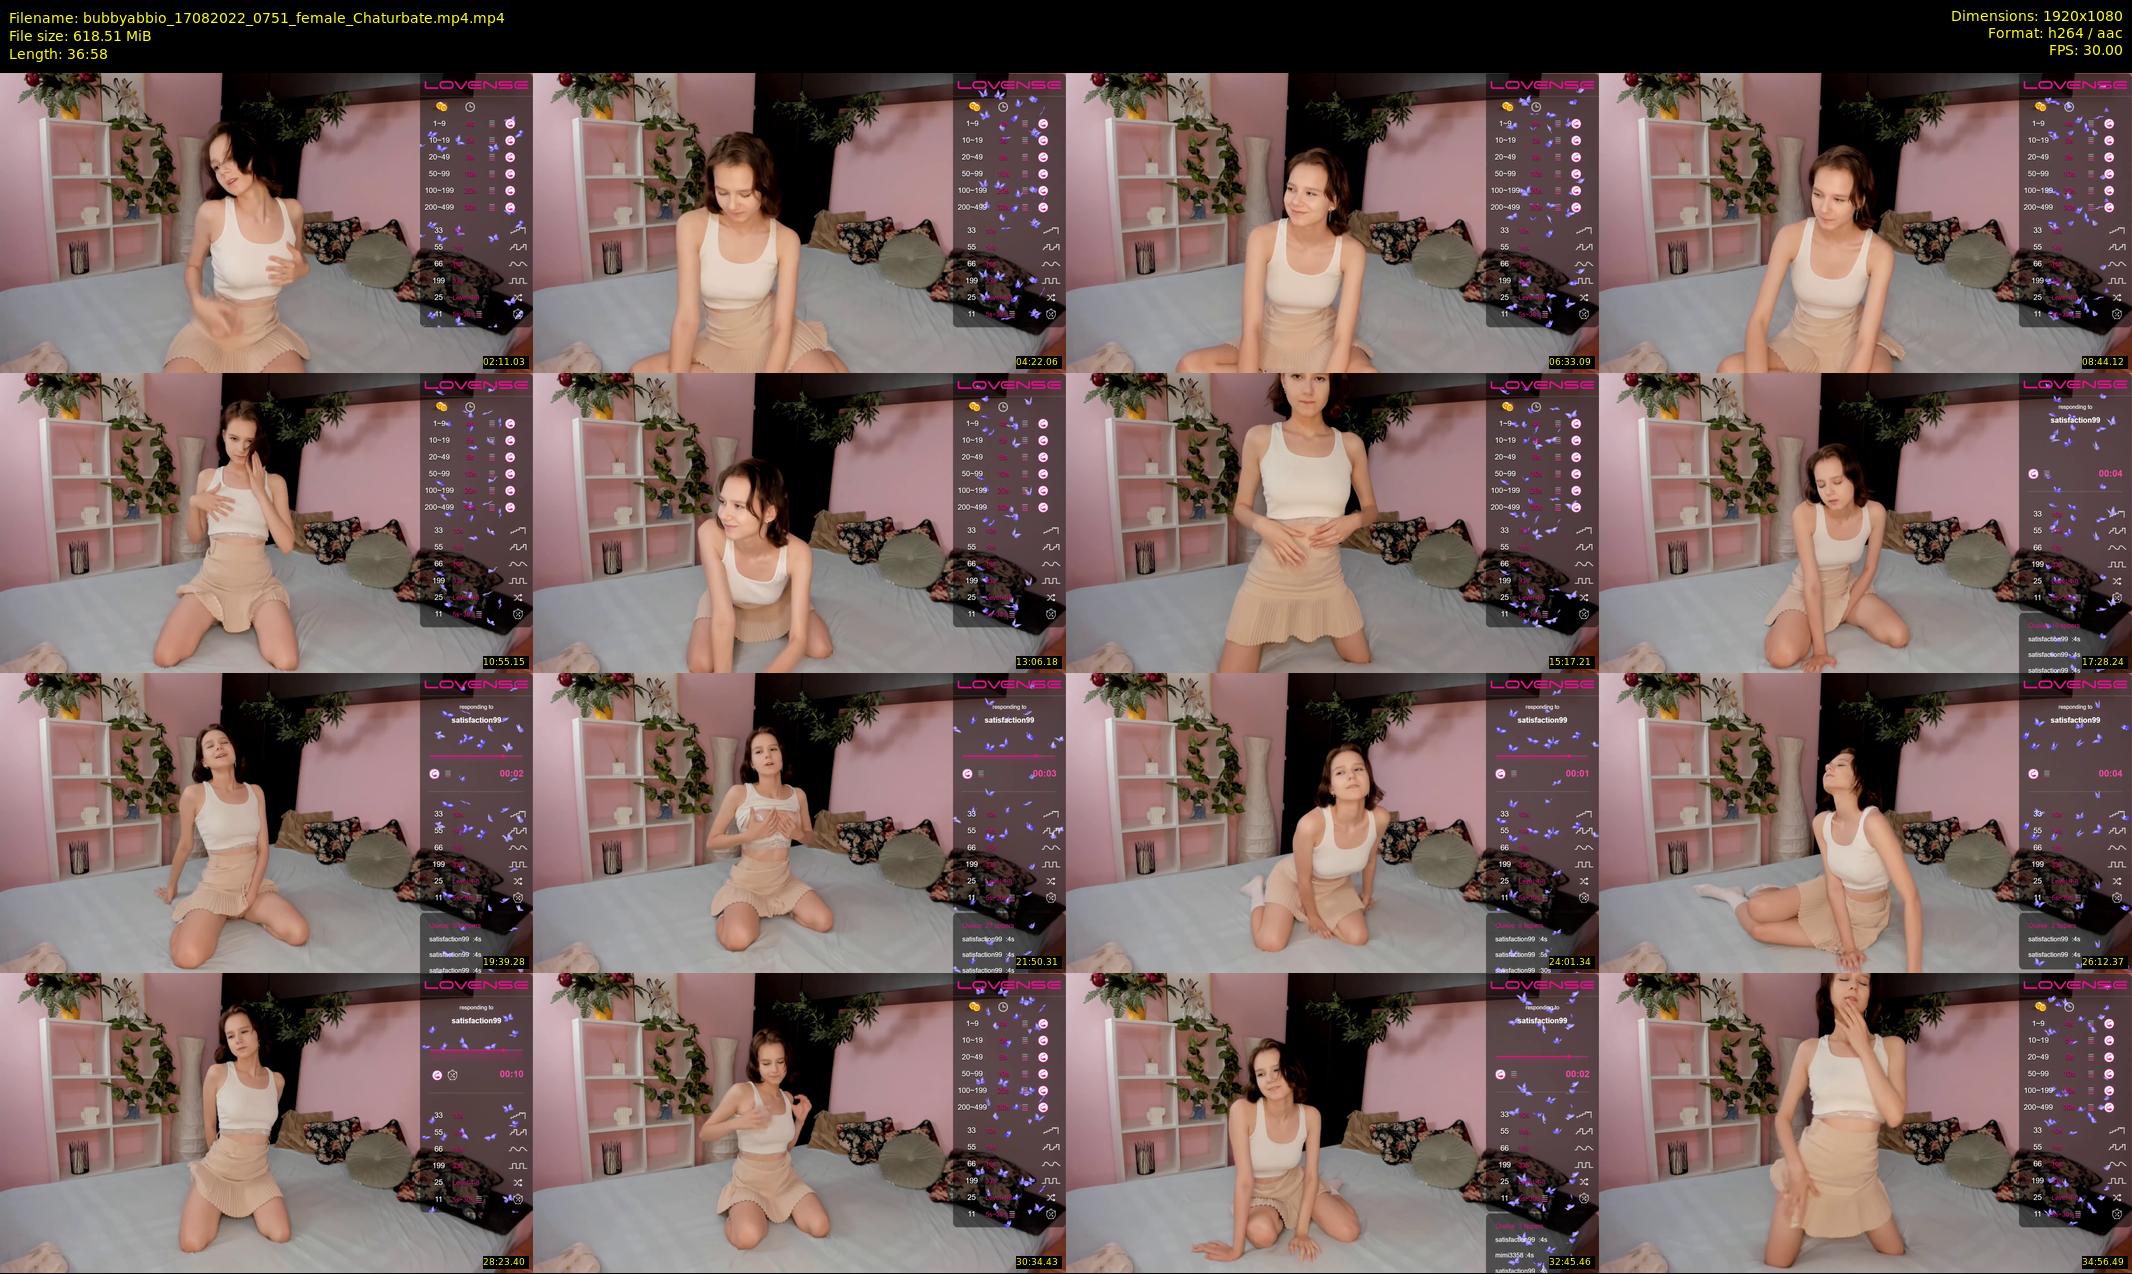Click the pink smiley icon in 17:28.24 frame
This screenshot has width=2132, height=1274.
[x=2033, y=474]
